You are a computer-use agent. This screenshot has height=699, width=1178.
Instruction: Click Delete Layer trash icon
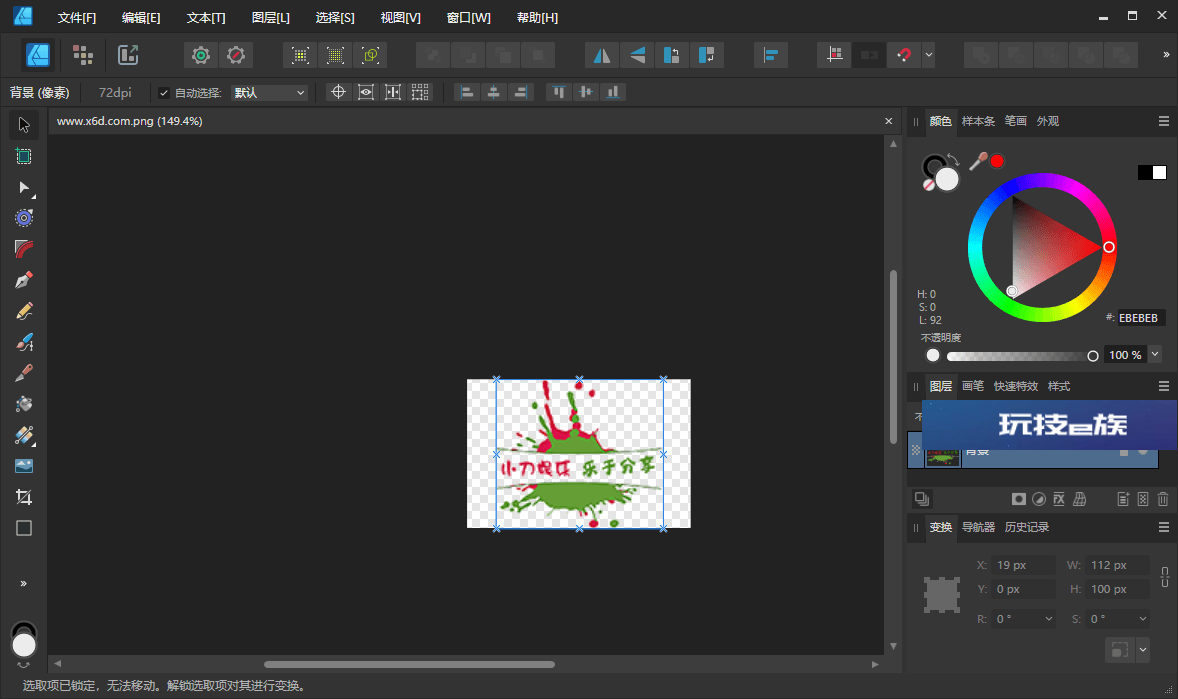click(1163, 499)
